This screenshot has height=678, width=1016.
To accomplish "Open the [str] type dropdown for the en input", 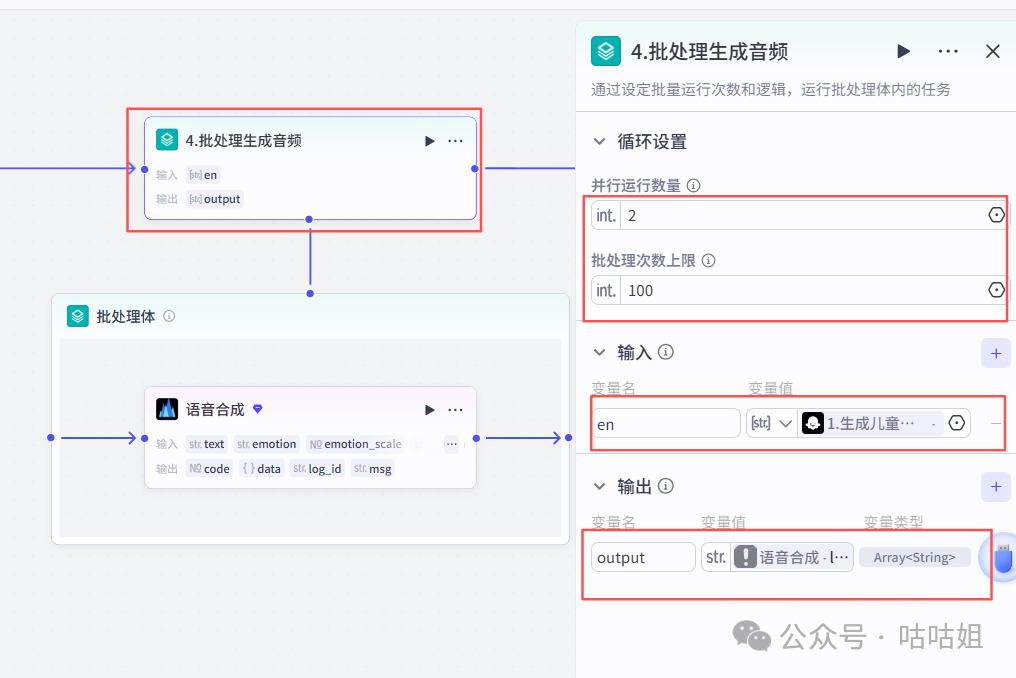I will point(770,422).
